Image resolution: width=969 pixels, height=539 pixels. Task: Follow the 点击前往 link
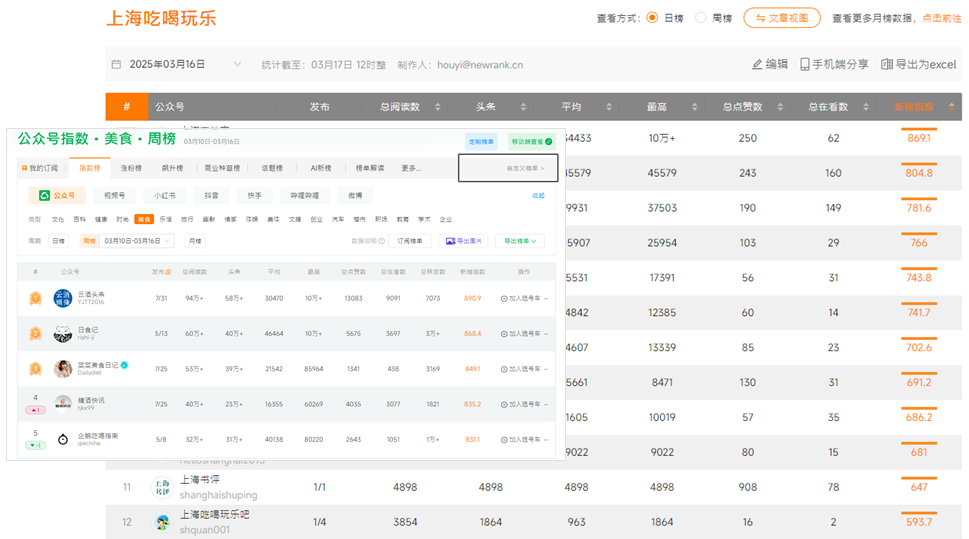(x=941, y=18)
